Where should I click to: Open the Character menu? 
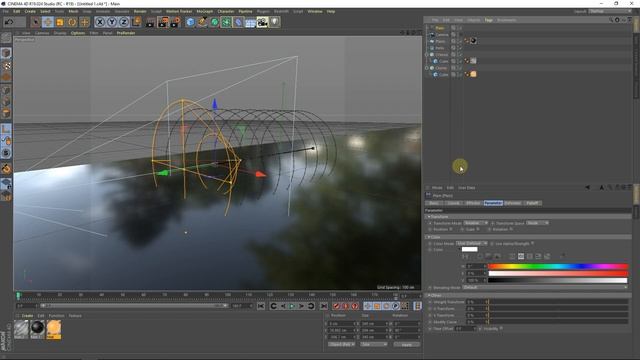226,11
